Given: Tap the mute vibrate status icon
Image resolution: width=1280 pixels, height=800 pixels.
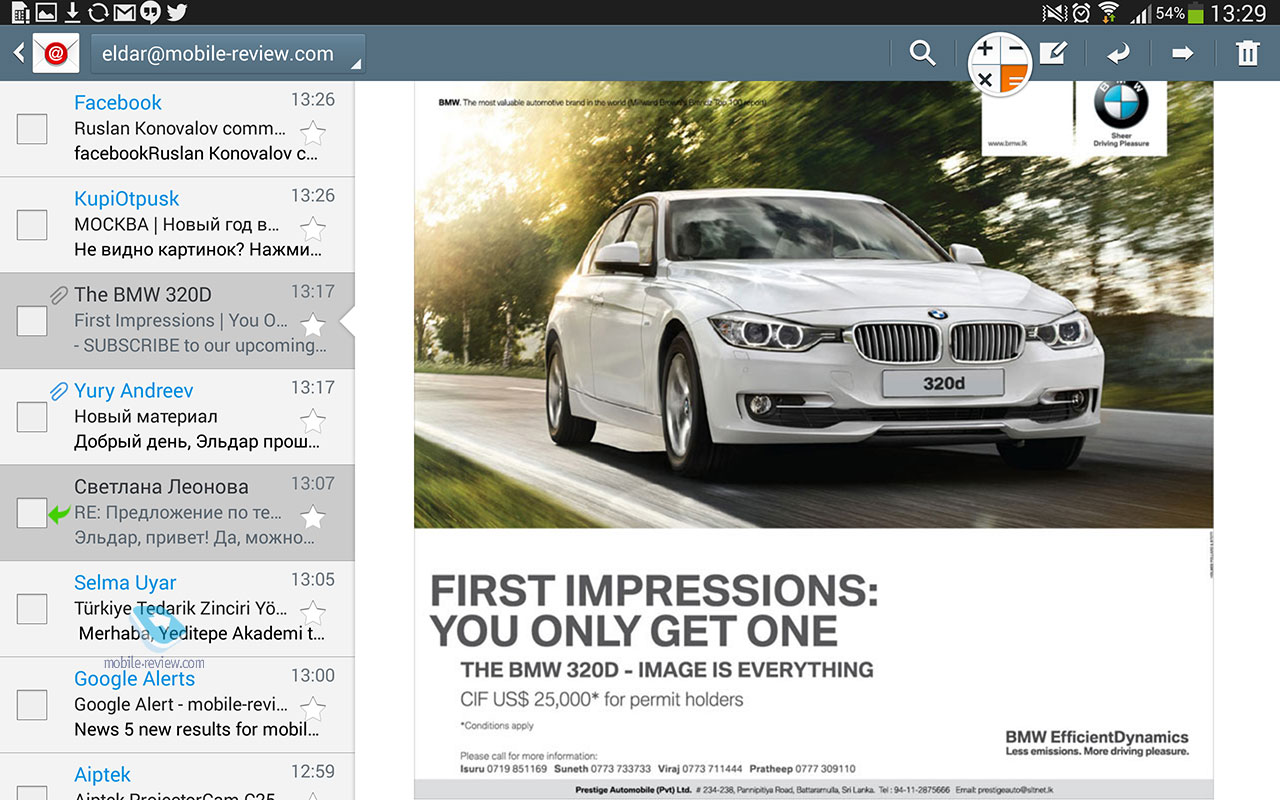Looking at the screenshot, I should 1054,13.
